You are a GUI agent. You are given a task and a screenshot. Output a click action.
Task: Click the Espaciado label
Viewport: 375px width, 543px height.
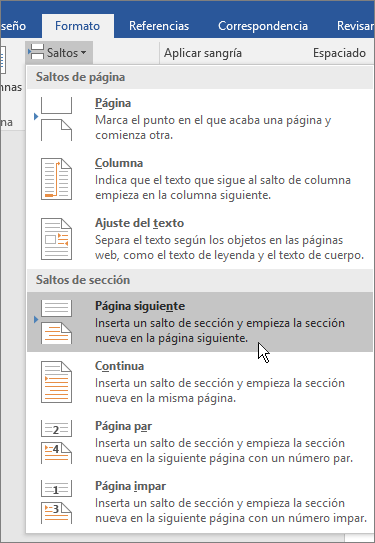click(339, 53)
